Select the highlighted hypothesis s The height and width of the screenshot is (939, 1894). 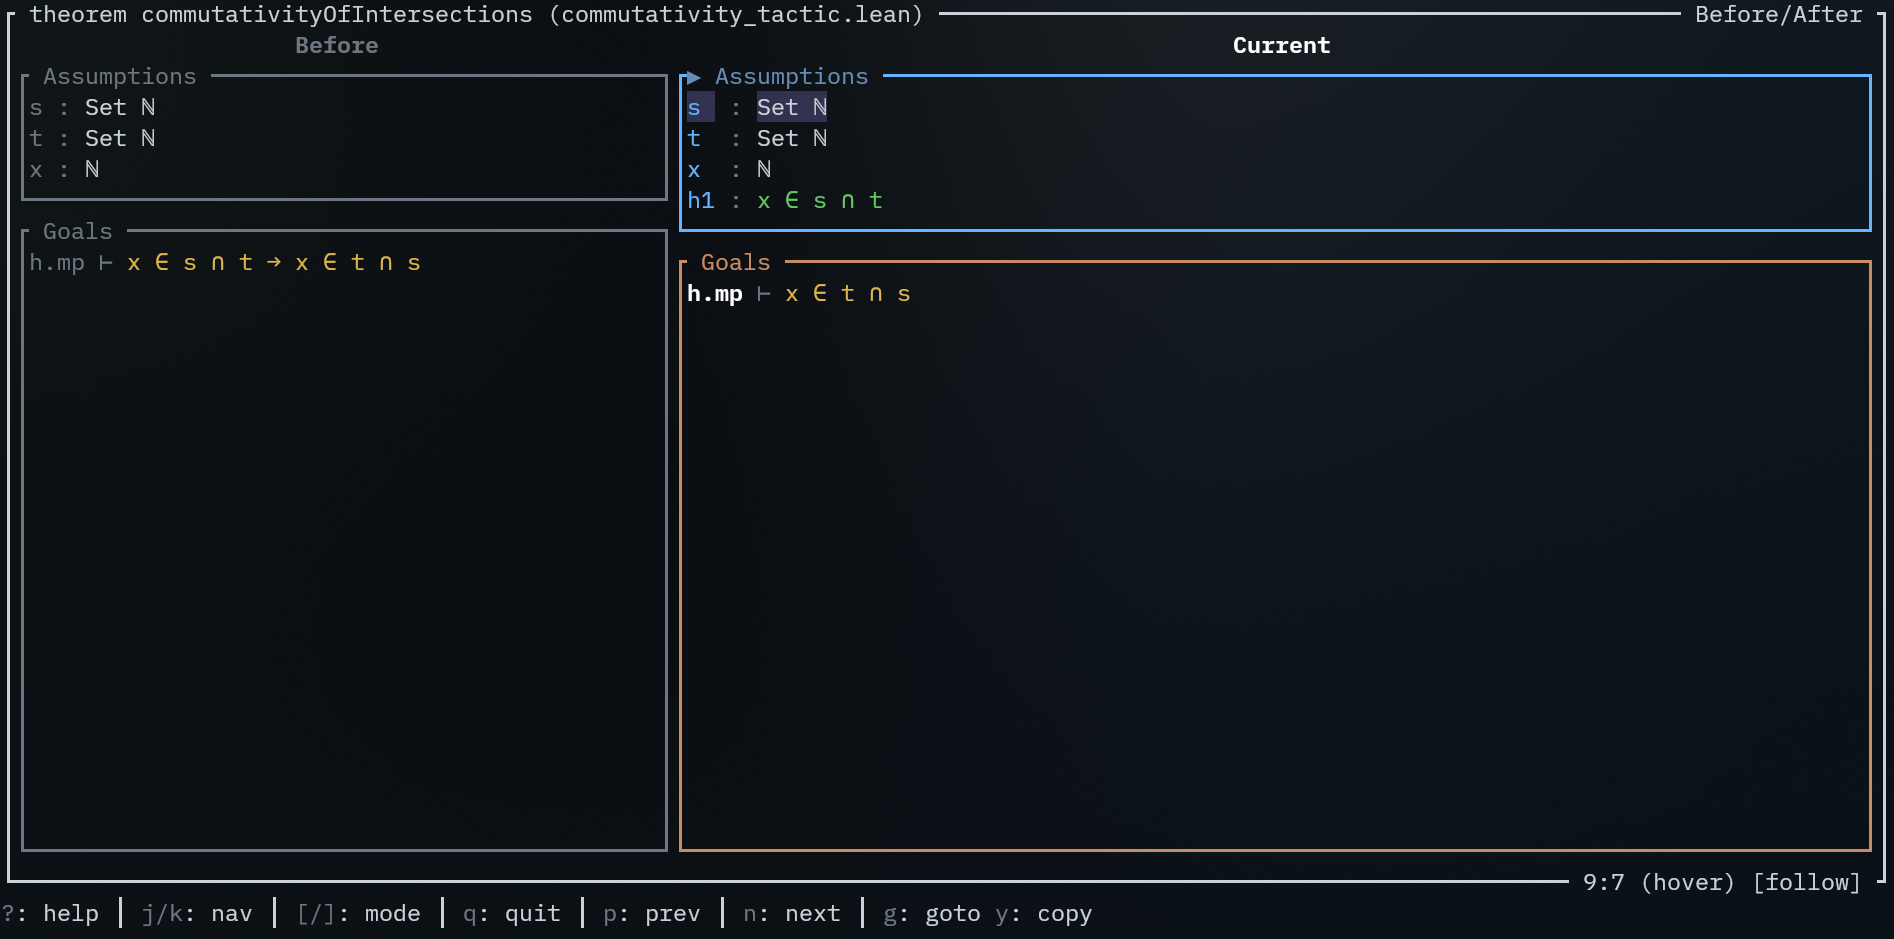[695, 107]
